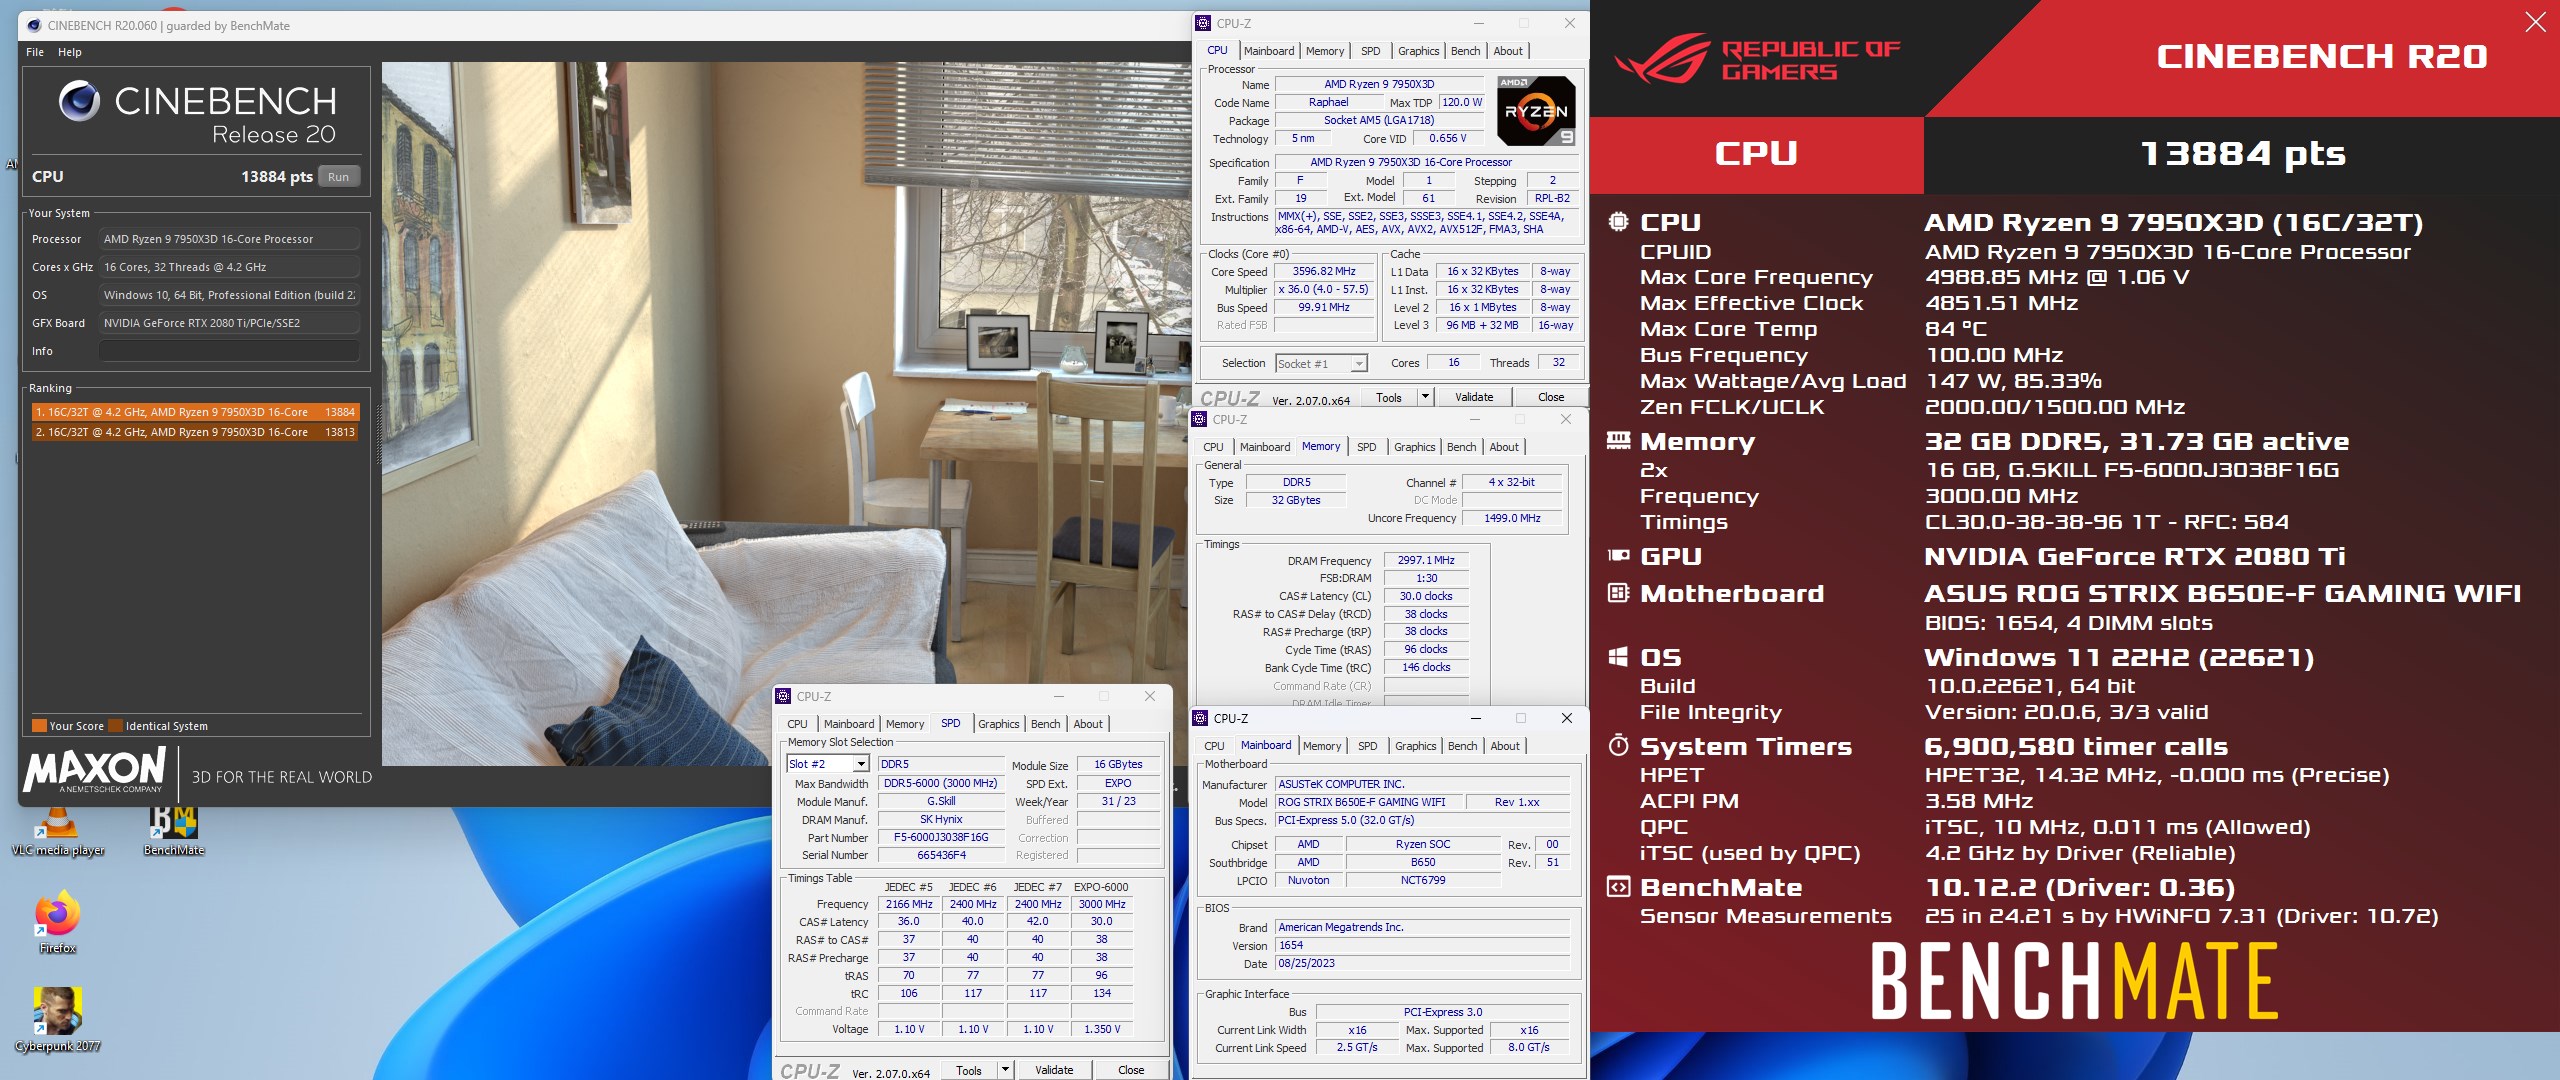Click the Core Speed 3596.82 MHz value
The image size is (2560, 1080).
click(1324, 272)
